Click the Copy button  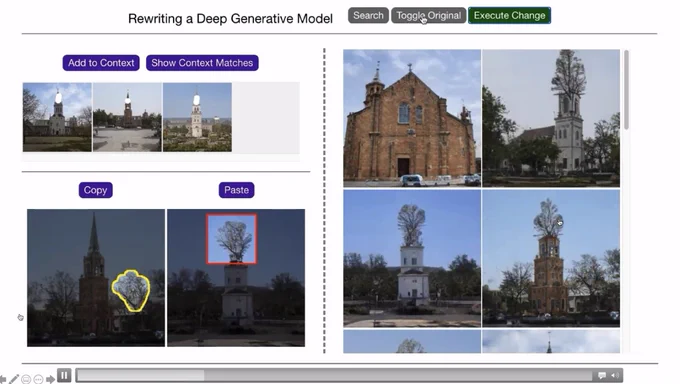95,190
